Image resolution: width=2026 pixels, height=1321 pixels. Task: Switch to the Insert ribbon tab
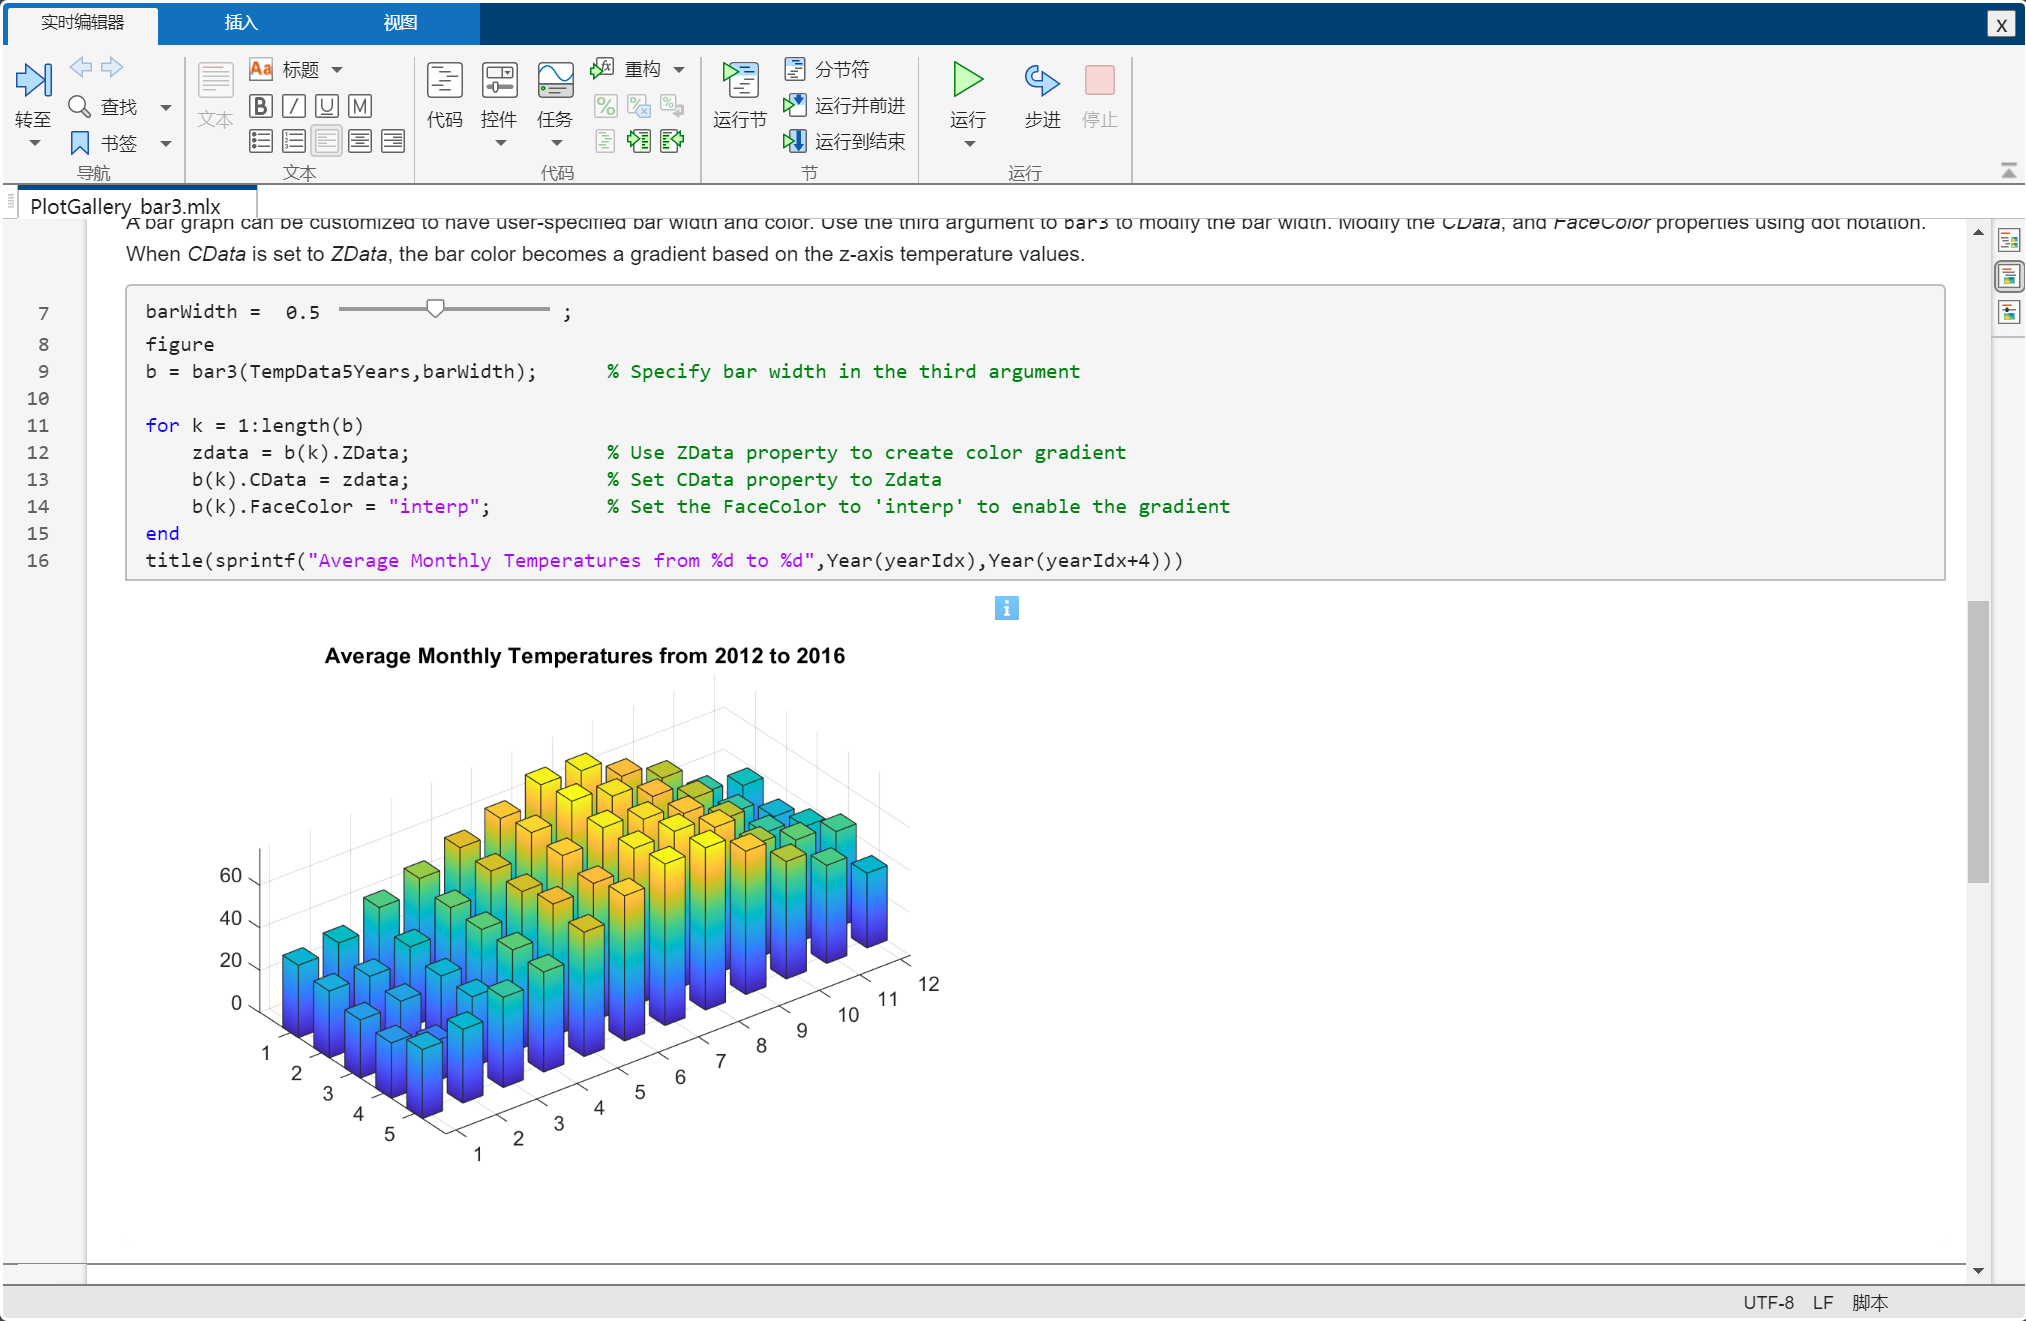(x=240, y=22)
